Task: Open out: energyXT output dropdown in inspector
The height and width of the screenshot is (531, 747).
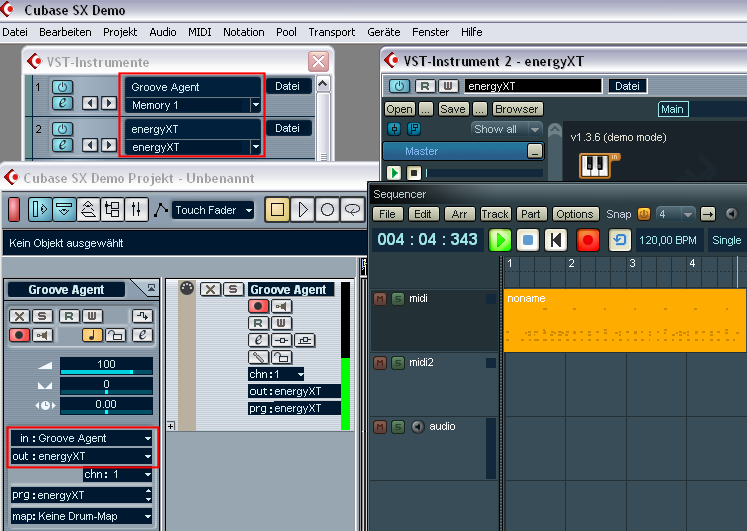Action: [81, 456]
